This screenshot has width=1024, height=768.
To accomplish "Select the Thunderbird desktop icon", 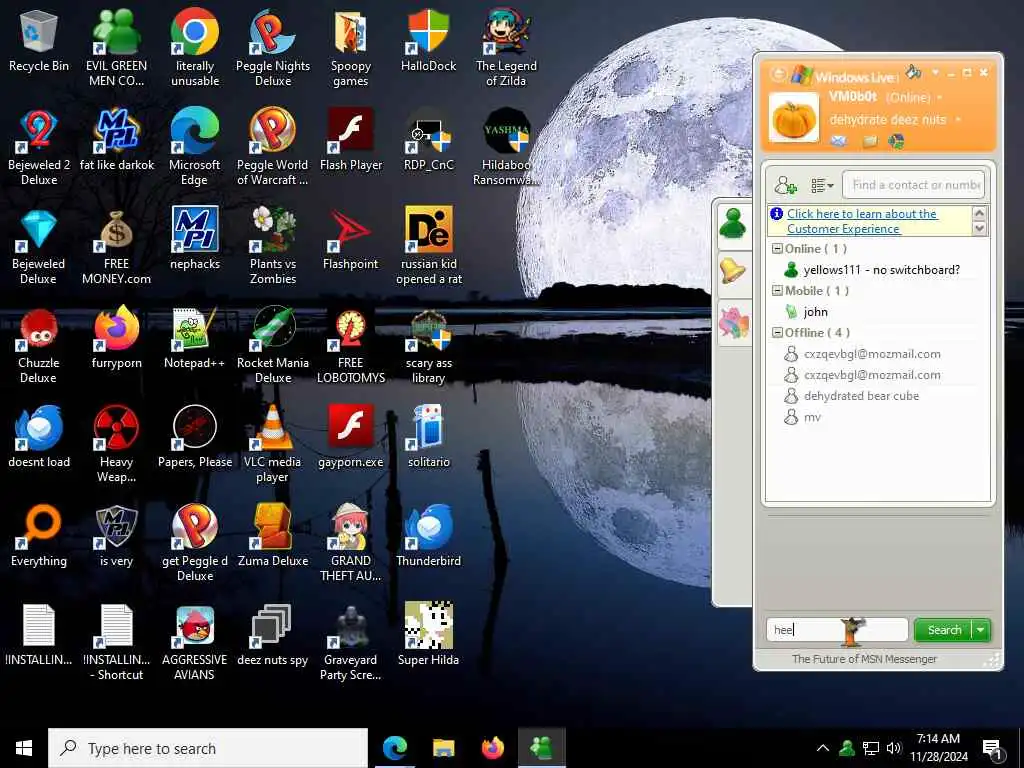I will tap(428, 536).
